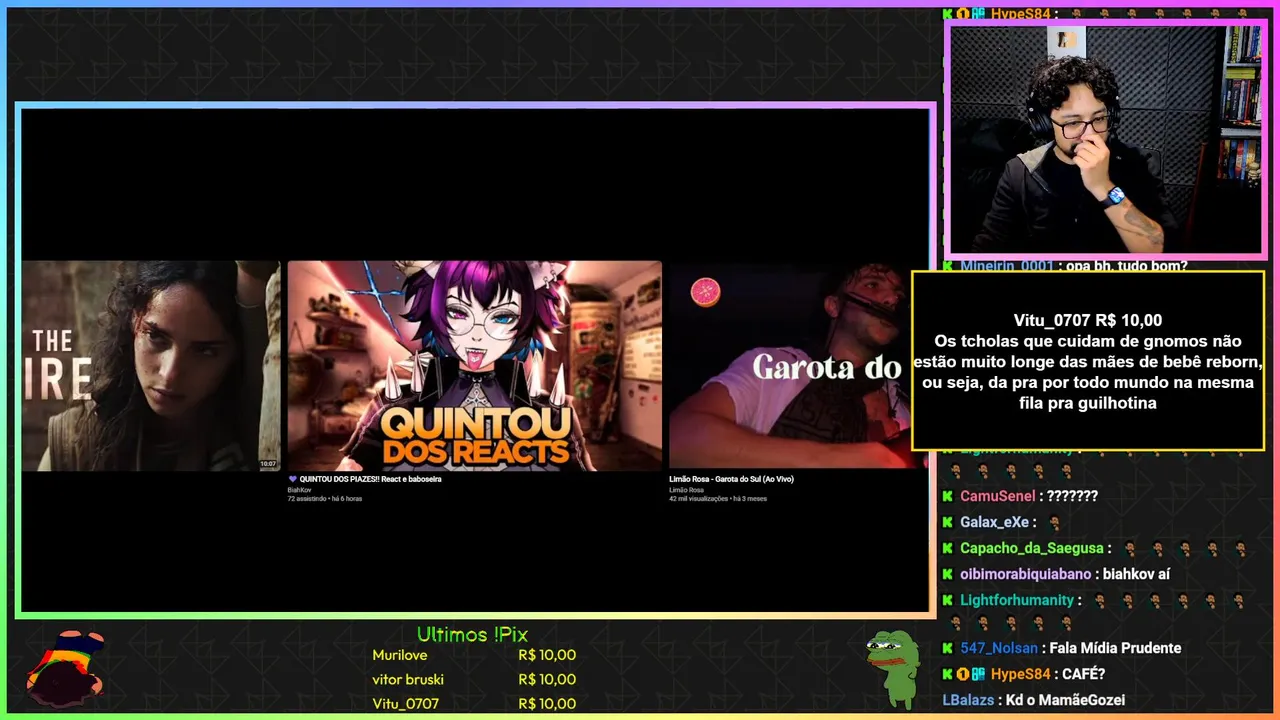Click the LBalazs username in chat
Viewport: 1280px width, 720px height.
pyautogui.click(x=968, y=700)
